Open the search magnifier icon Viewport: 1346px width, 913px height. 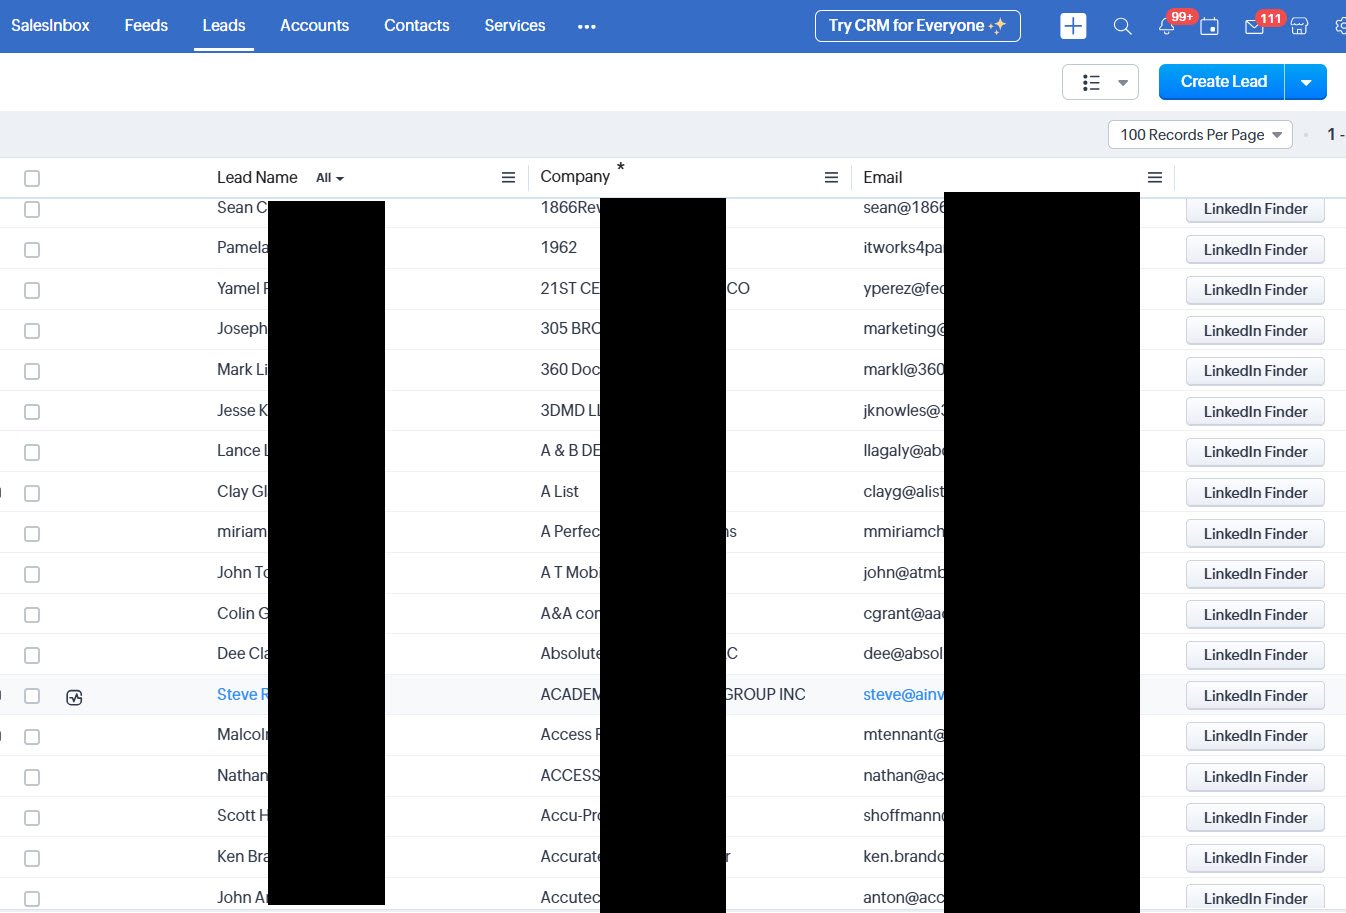point(1123,27)
